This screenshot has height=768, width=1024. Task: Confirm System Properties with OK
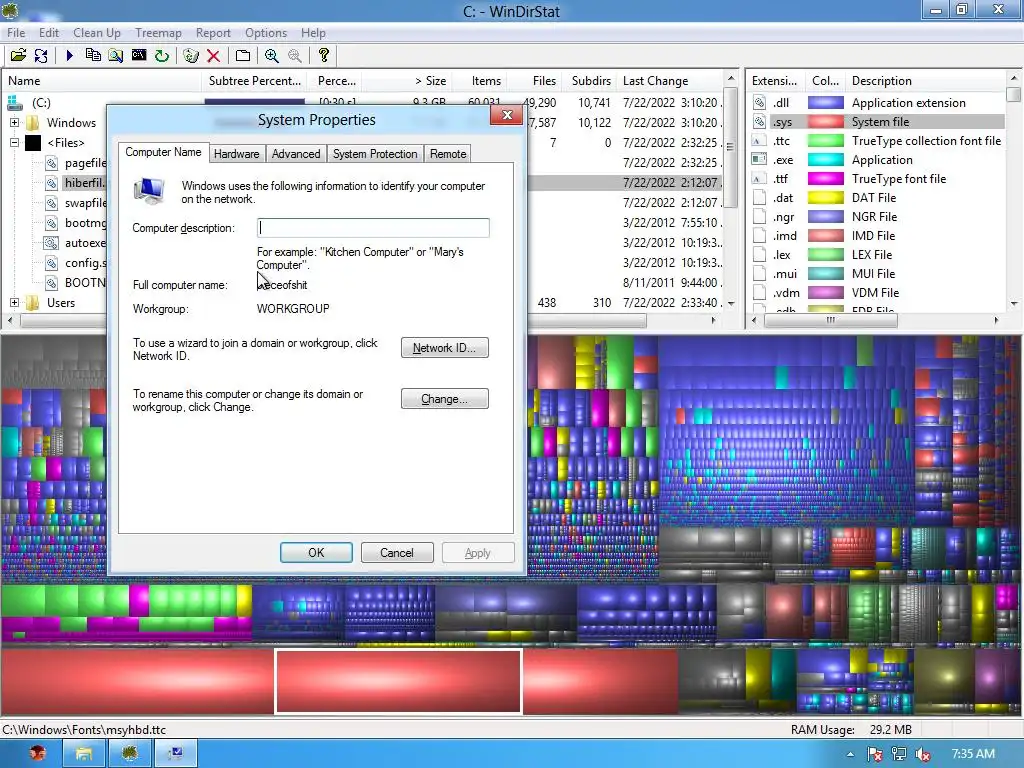pos(316,552)
